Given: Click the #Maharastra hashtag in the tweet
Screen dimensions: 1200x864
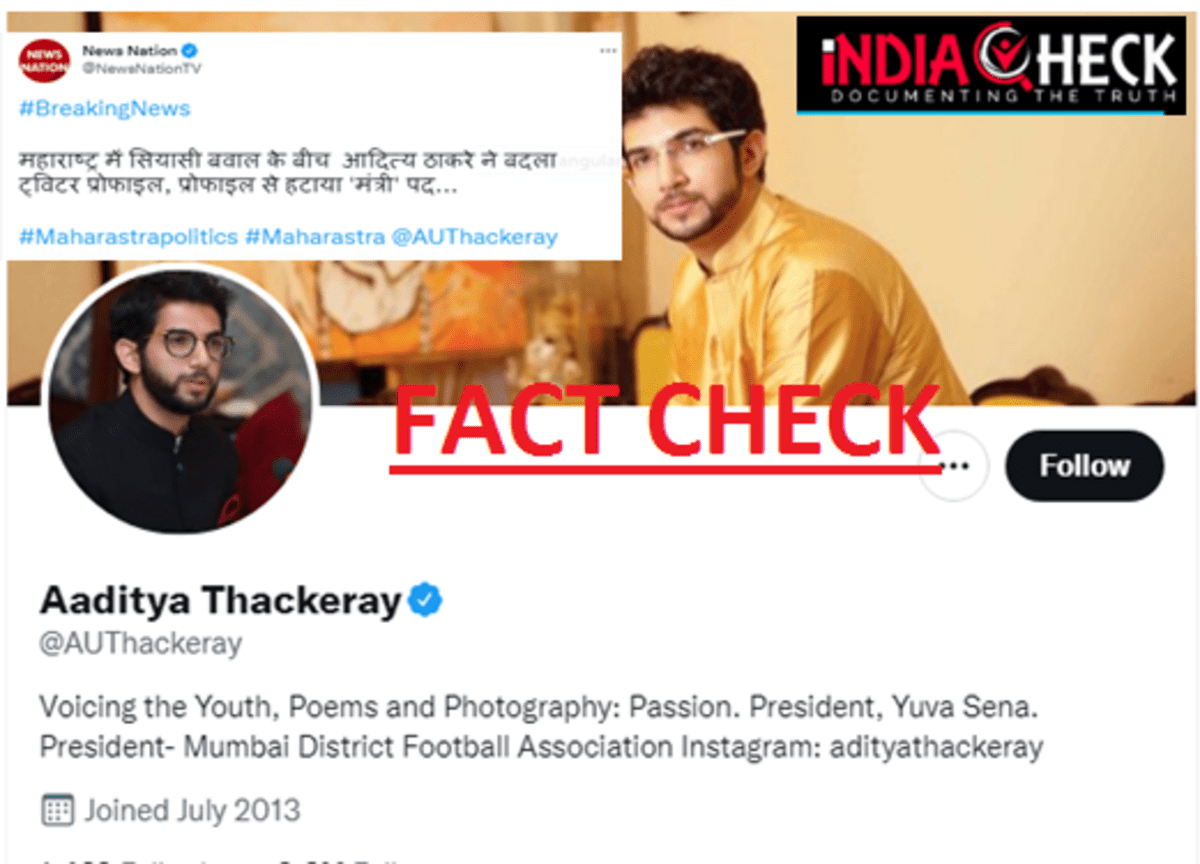Looking at the screenshot, I should 315,237.
